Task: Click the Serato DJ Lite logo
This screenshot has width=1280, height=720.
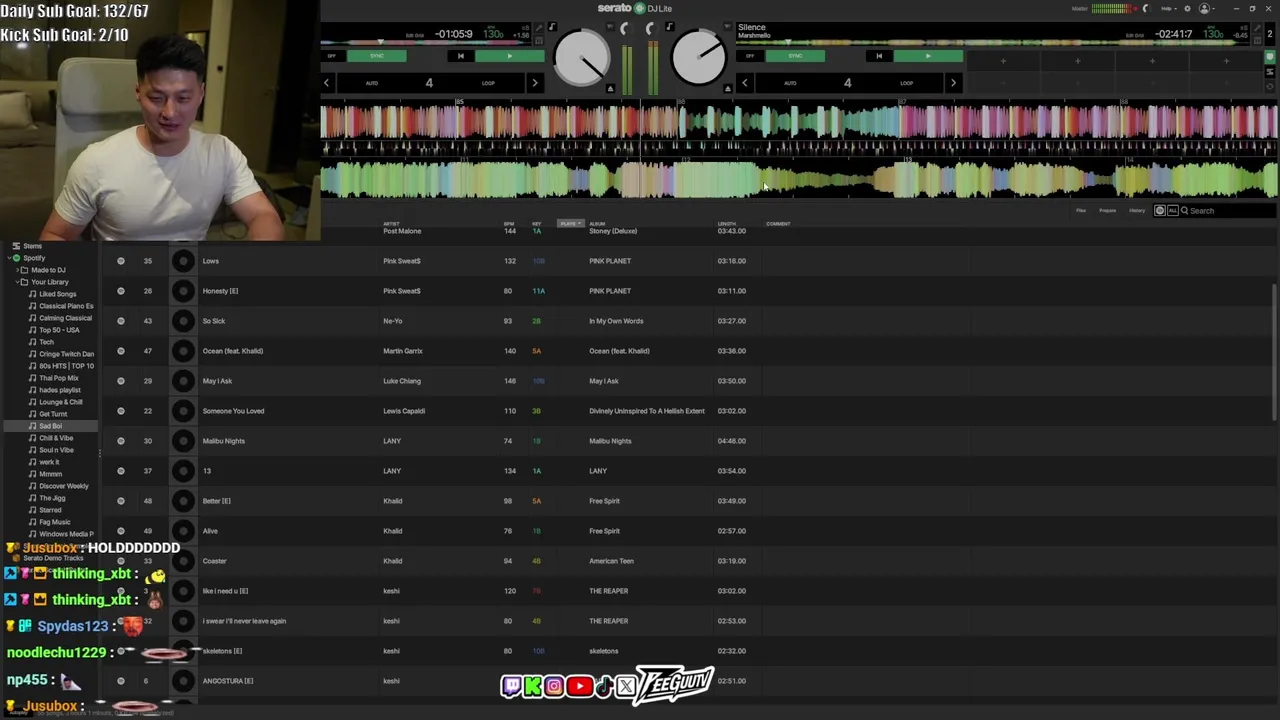Action: pos(635,8)
